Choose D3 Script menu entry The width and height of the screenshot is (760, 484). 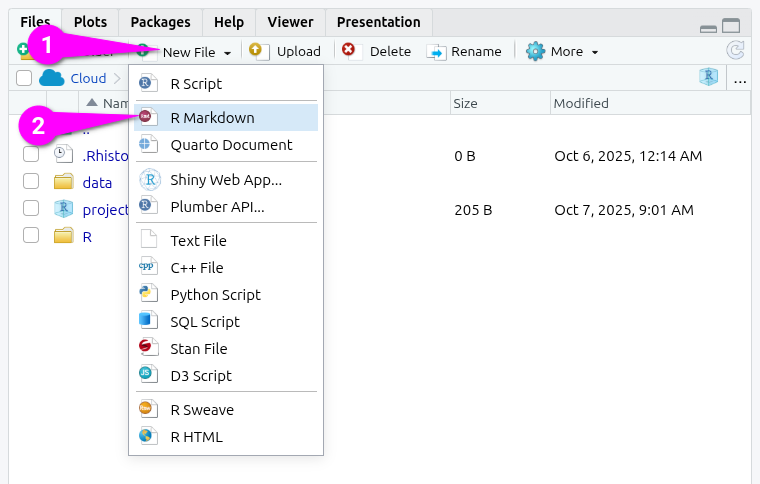coord(226,376)
